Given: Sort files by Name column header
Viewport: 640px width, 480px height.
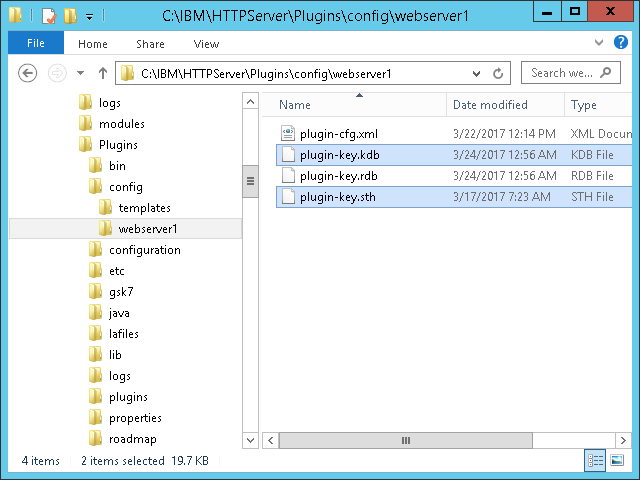Looking at the screenshot, I should pos(295,105).
